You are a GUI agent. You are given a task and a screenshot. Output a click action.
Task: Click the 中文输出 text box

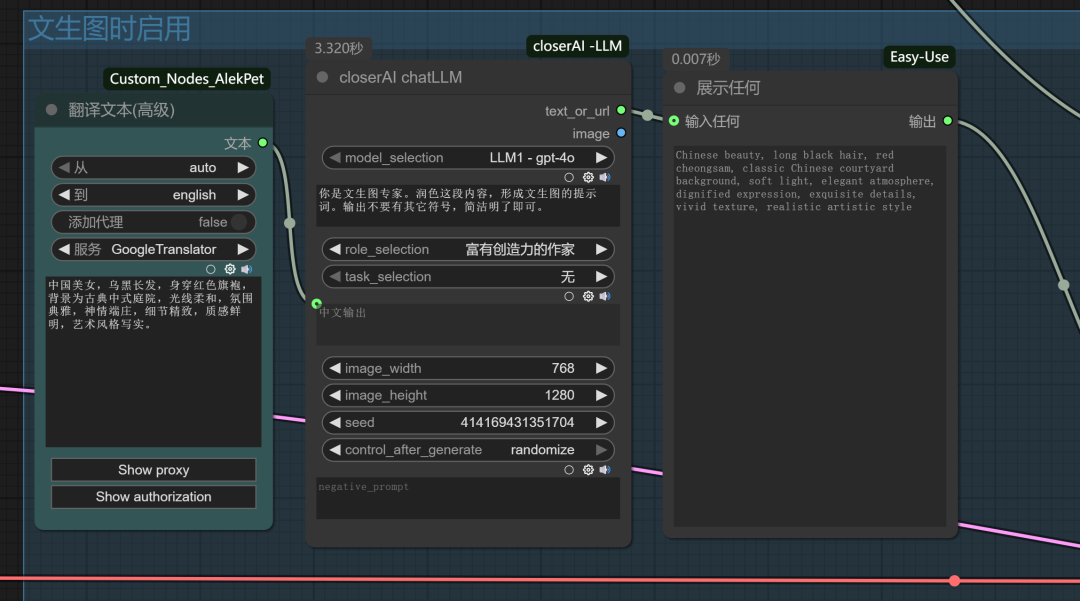pyautogui.click(x=468, y=325)
